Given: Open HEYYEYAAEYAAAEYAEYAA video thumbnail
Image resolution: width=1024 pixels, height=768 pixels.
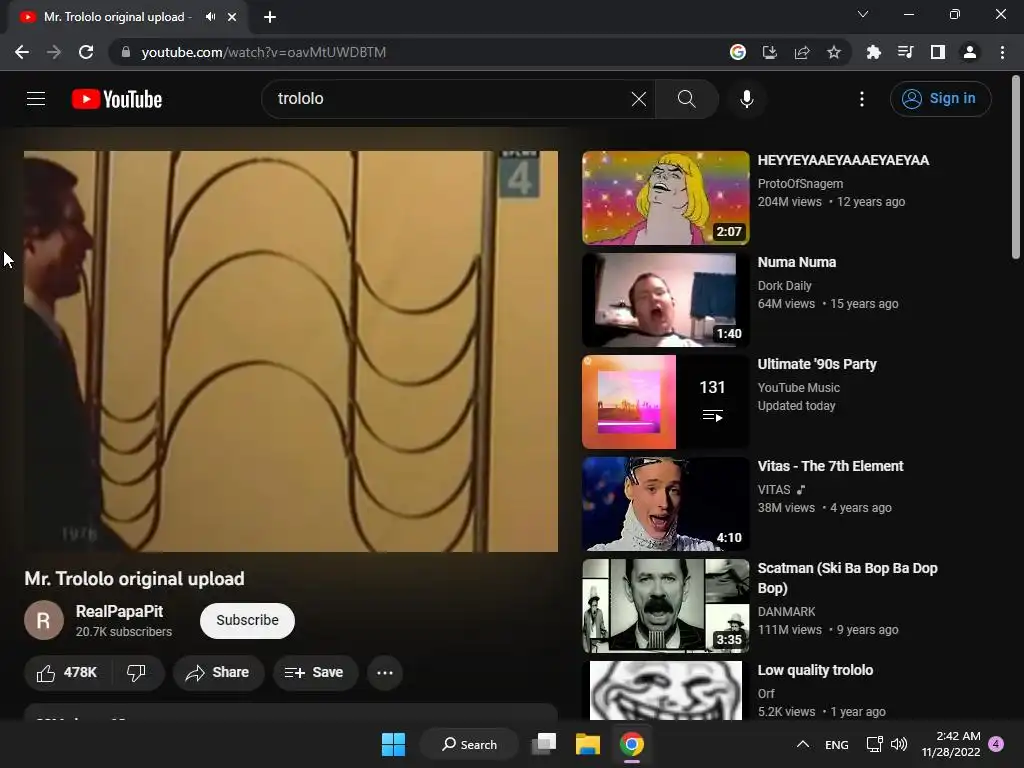Looking at the screenshot, I should [x=665, y=198].
